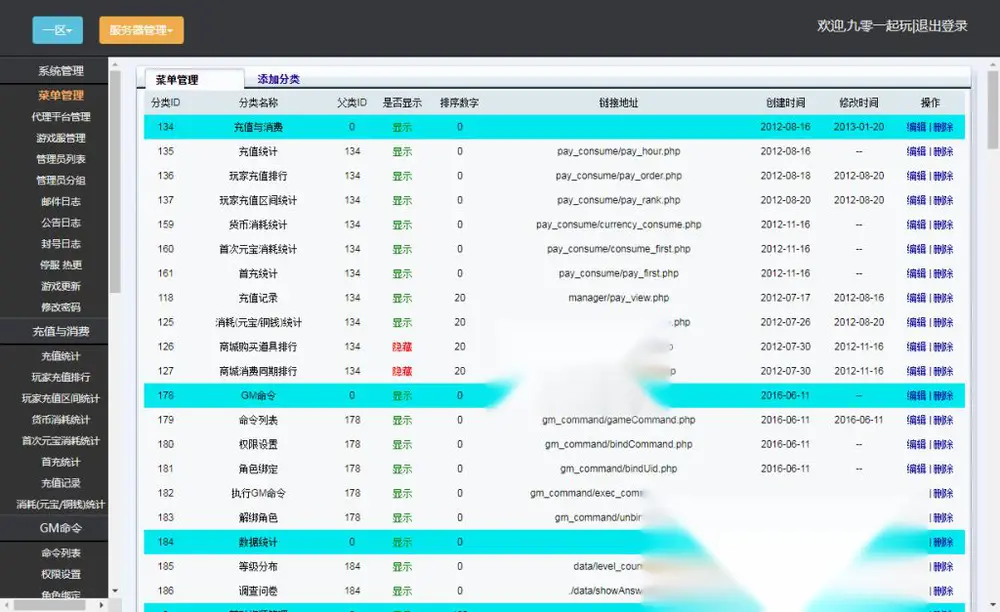Select 菜单管理 in the left sidebar
The image size is (1000, 612).
tap(61, 96)
